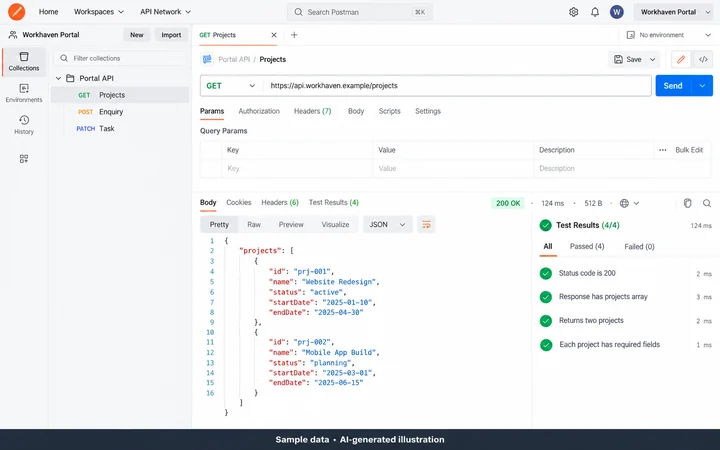Image resolution: width=720 pixels, height=450 pixels.
Task: Click the Postman logo icon
Action: (x=17, y=11)
